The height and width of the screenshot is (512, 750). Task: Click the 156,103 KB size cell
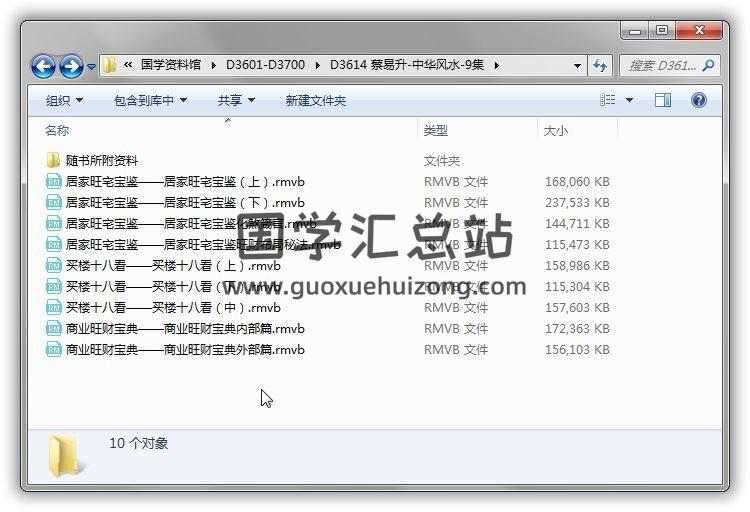coord(577,350)
